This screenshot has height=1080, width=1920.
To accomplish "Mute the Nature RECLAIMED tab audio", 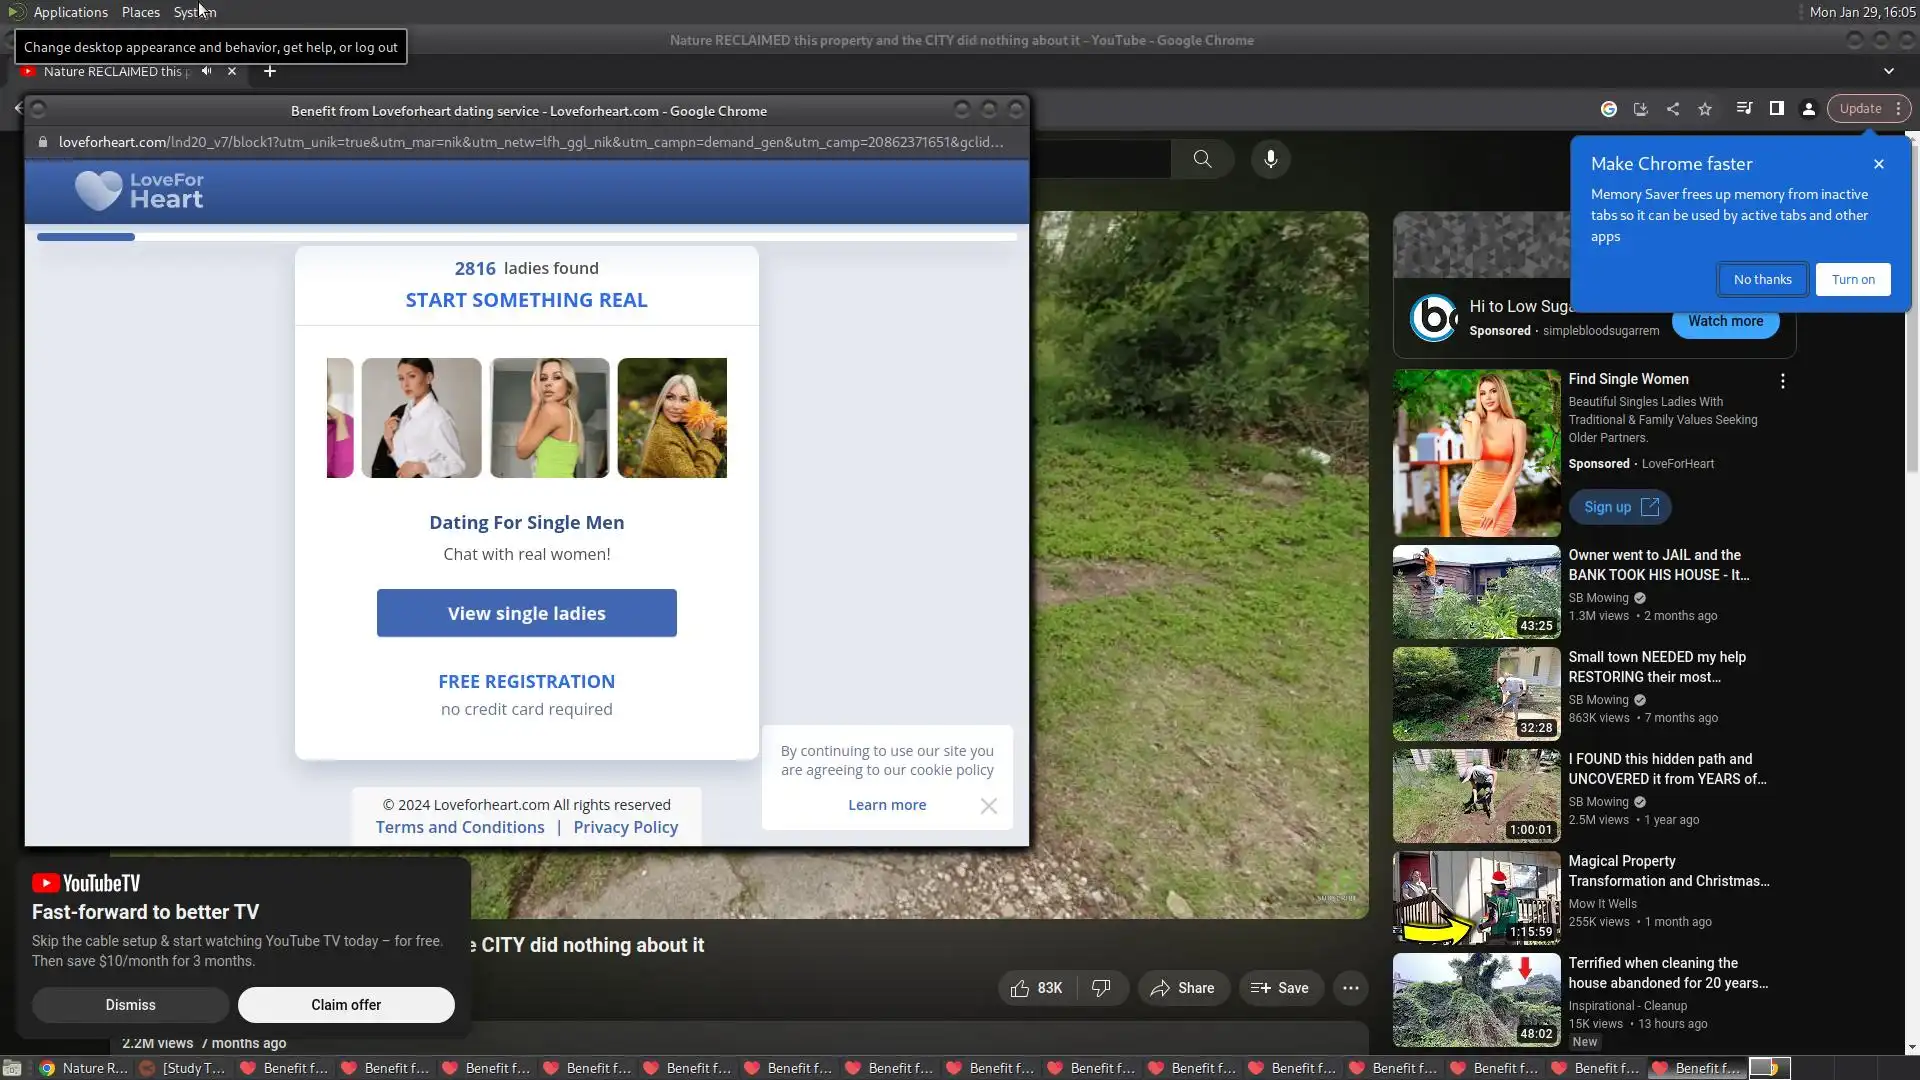I will click(206, 71).
